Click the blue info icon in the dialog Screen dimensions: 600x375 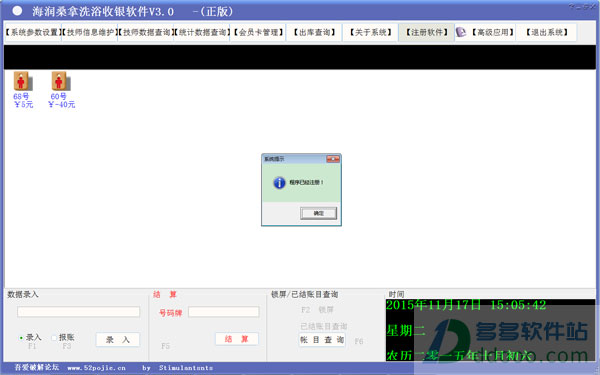pos(279,183)
